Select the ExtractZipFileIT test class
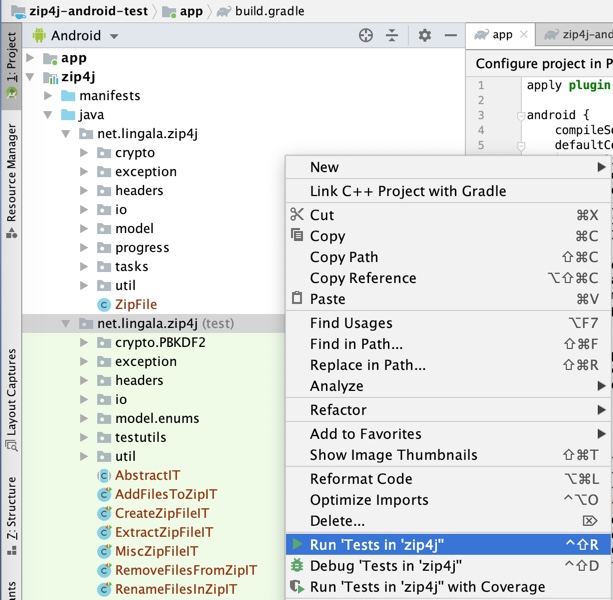 click(155, 532)
